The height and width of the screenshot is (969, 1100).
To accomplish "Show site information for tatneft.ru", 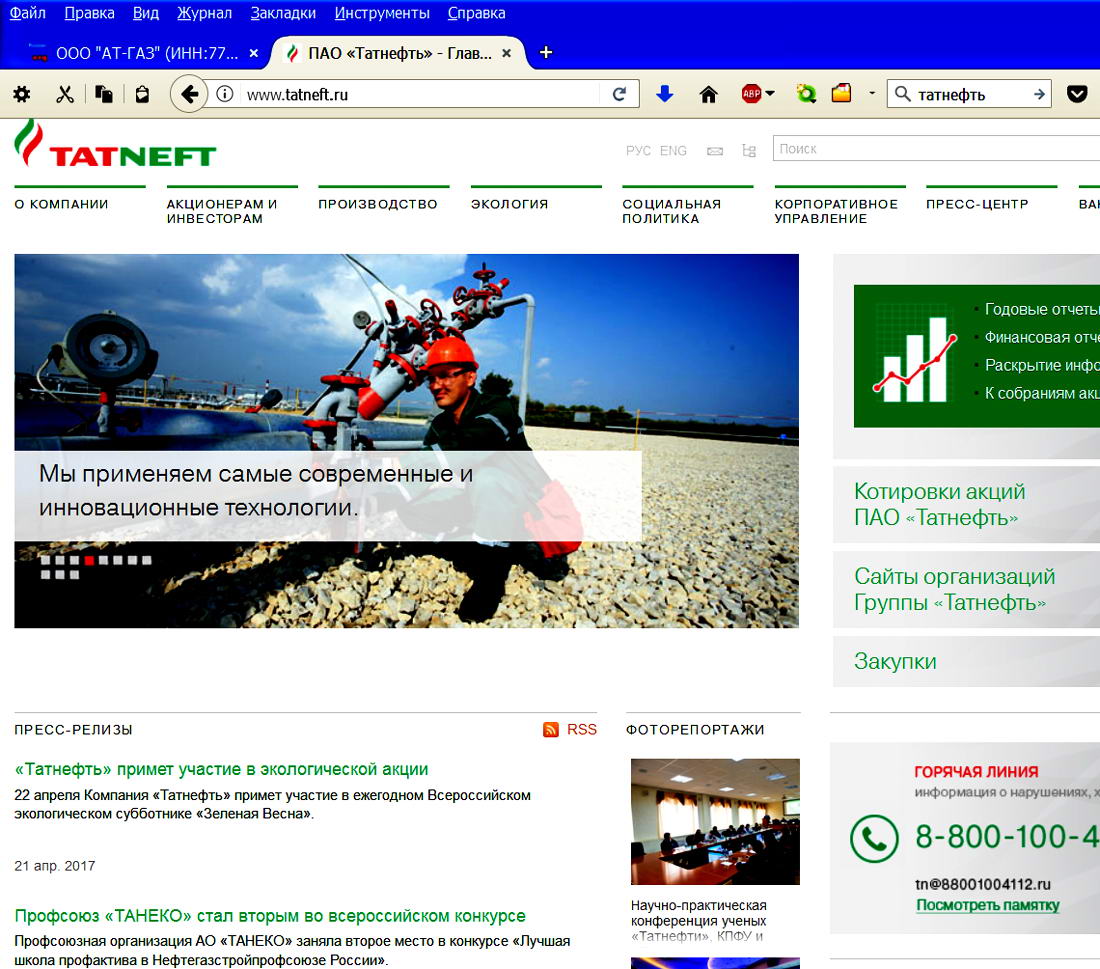I will tap(224, 94).
